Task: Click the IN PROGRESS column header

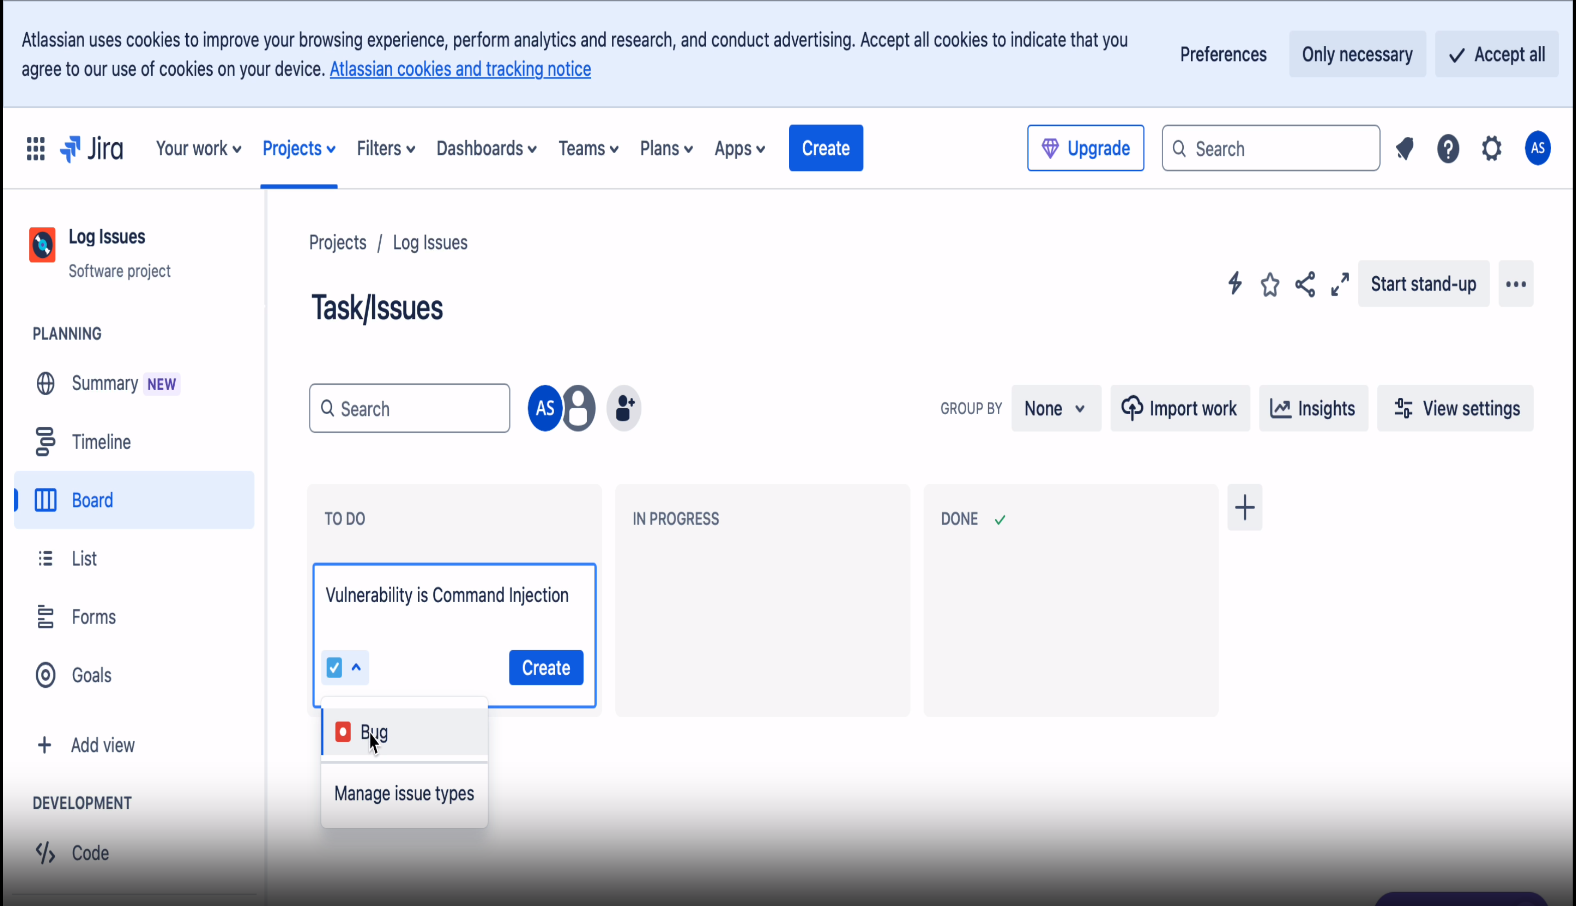Action: click(676, 519)
